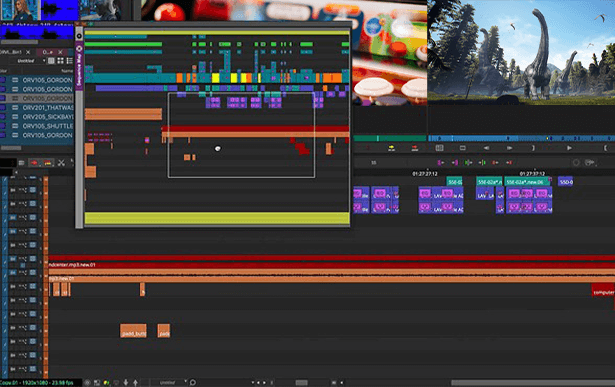
Task: Adjust the timeline zoom slider in the bottom bar
Action: [x=301, y=383]
